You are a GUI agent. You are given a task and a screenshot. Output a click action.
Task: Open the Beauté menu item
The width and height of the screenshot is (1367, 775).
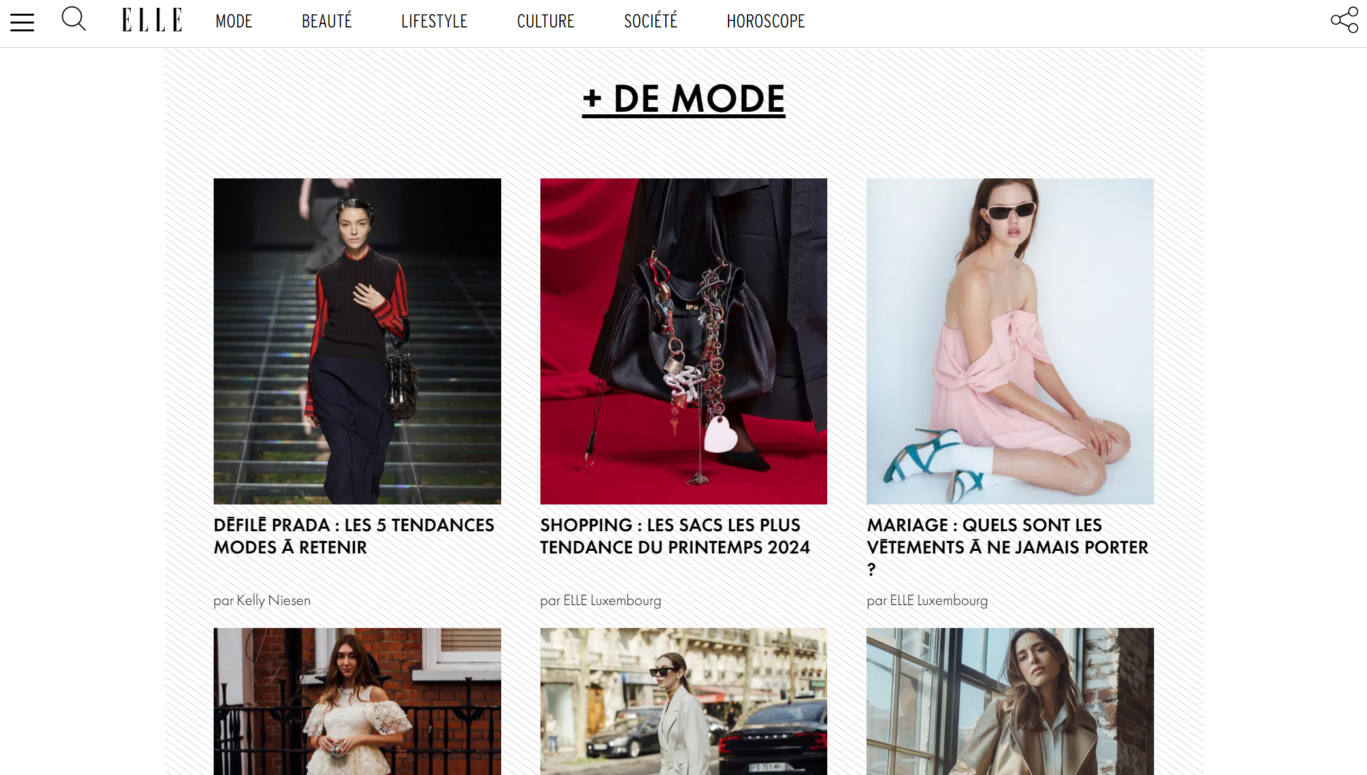click(327, 21)
